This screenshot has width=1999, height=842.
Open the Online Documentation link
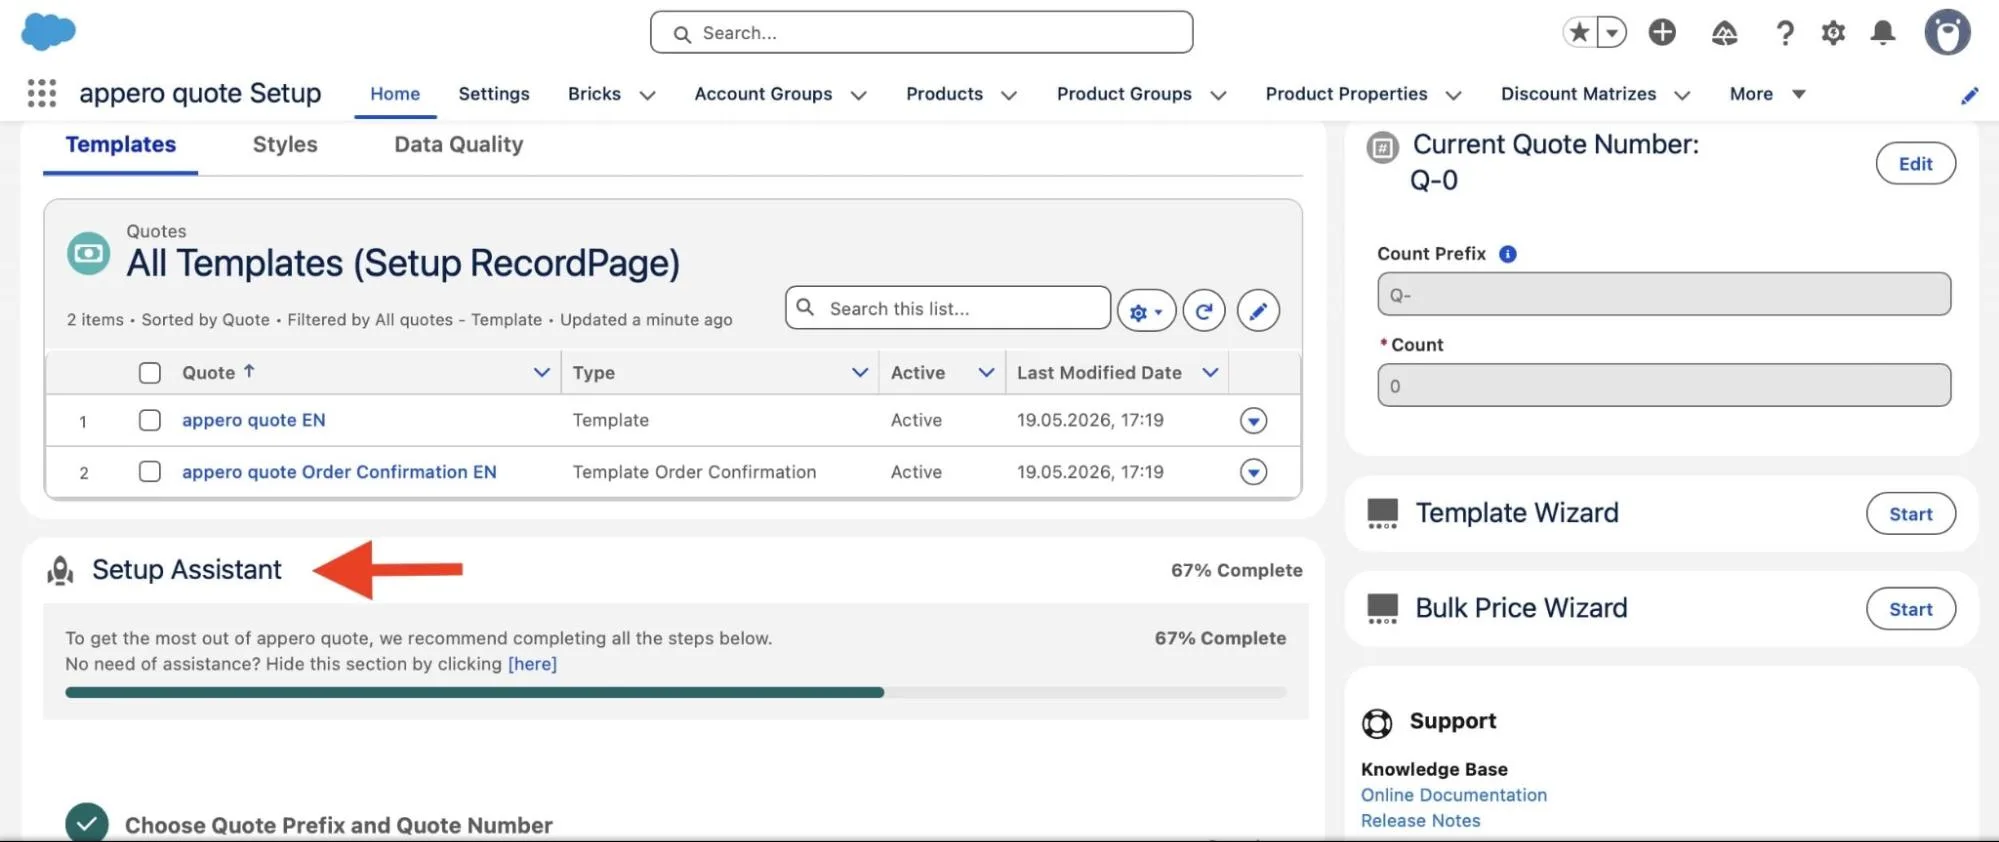(1453, 795)
